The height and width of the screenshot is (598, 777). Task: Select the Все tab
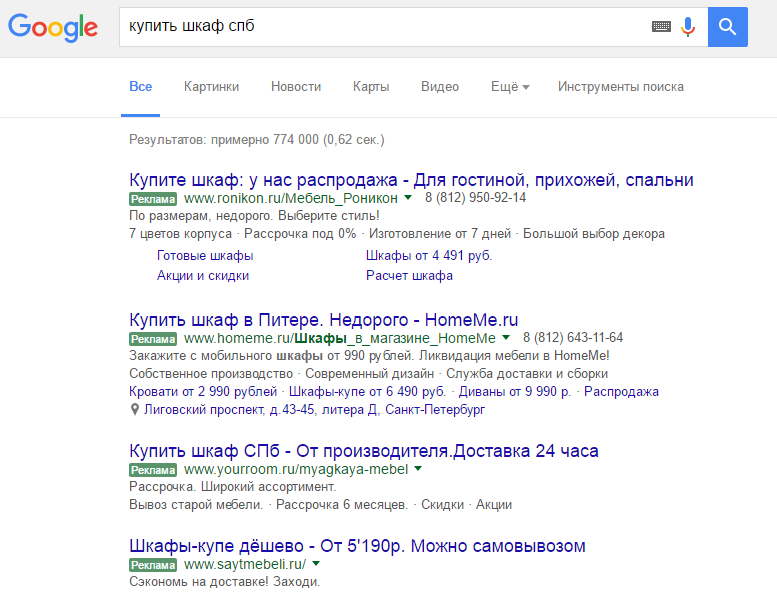(141, 87)
